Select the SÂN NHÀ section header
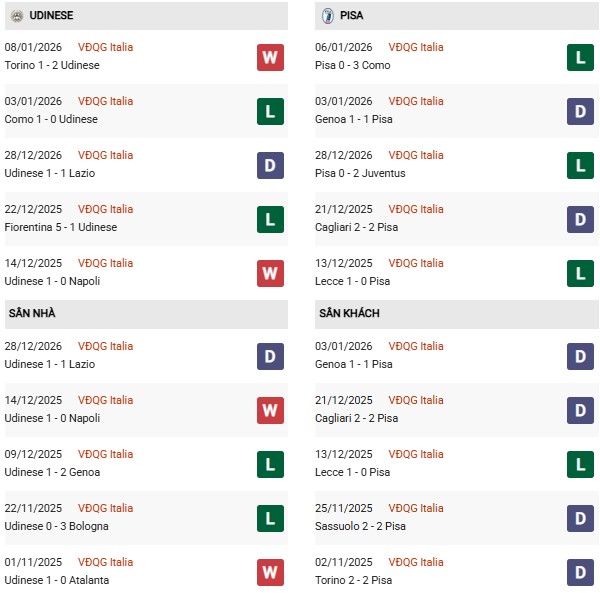600x593 pixels. pyautogui.click(x=32, y=313)
